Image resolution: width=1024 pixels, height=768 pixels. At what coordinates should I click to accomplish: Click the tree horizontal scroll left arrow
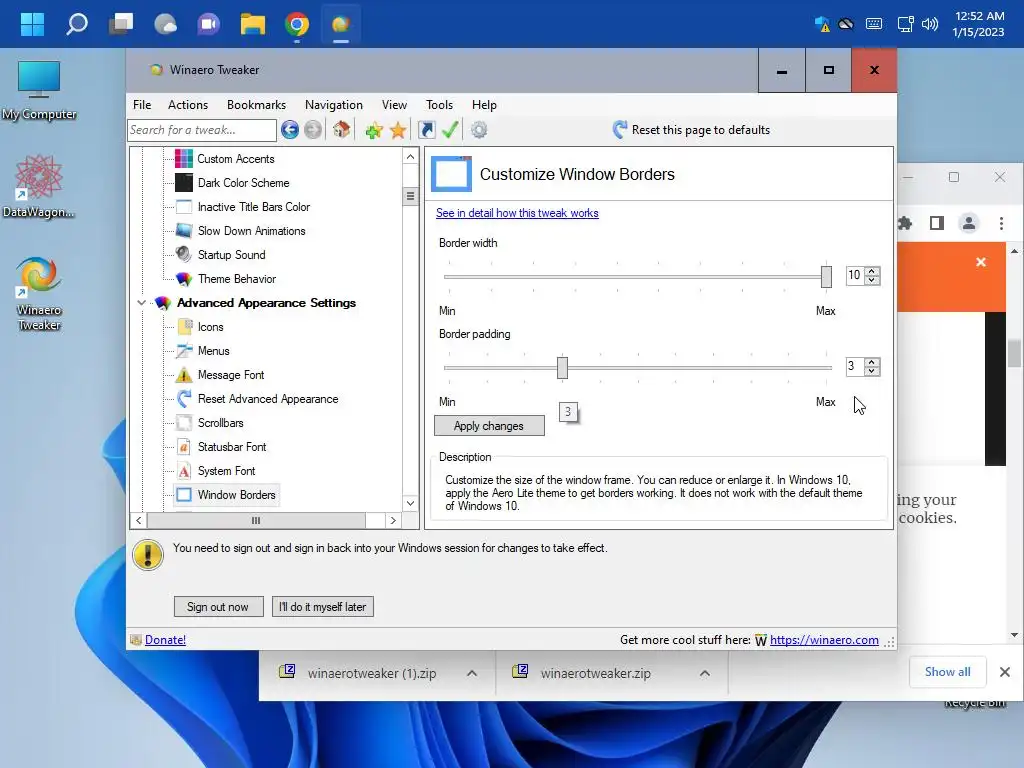(138, 520)
